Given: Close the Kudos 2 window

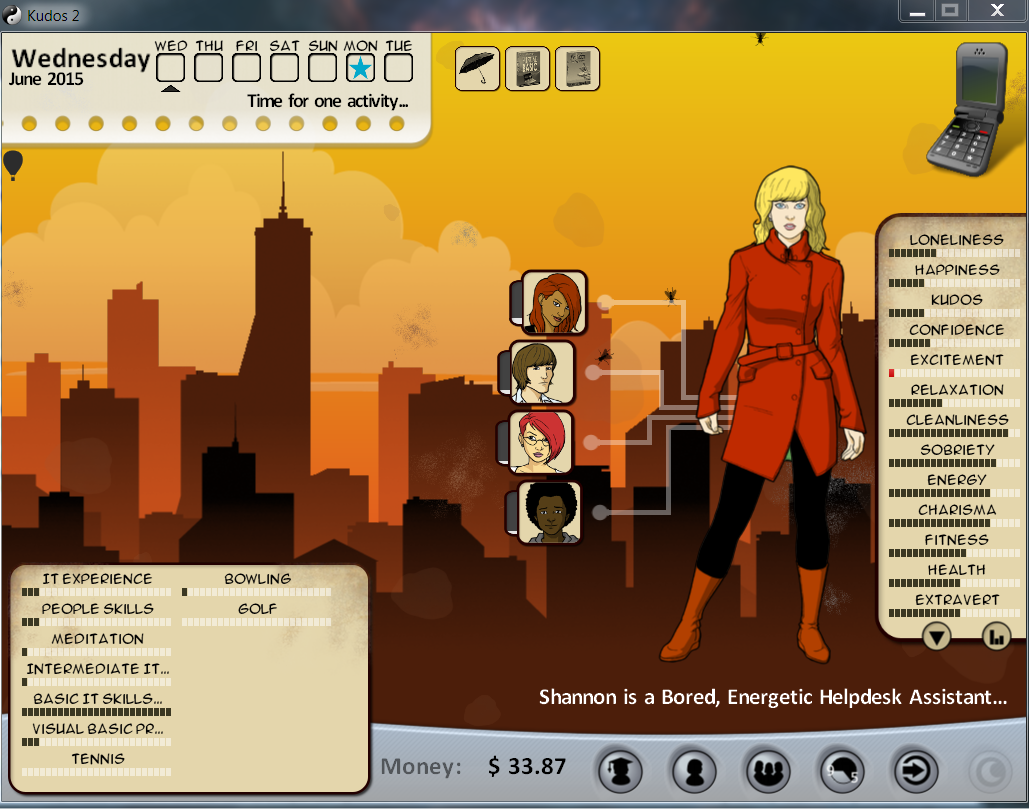Looking at the screenshot, I should click(997, 11).
